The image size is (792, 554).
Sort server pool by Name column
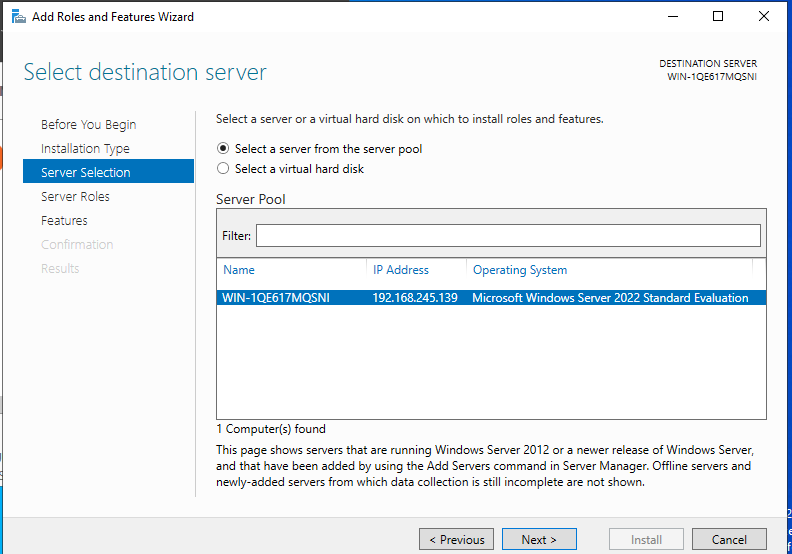click(x=239, y=270)
